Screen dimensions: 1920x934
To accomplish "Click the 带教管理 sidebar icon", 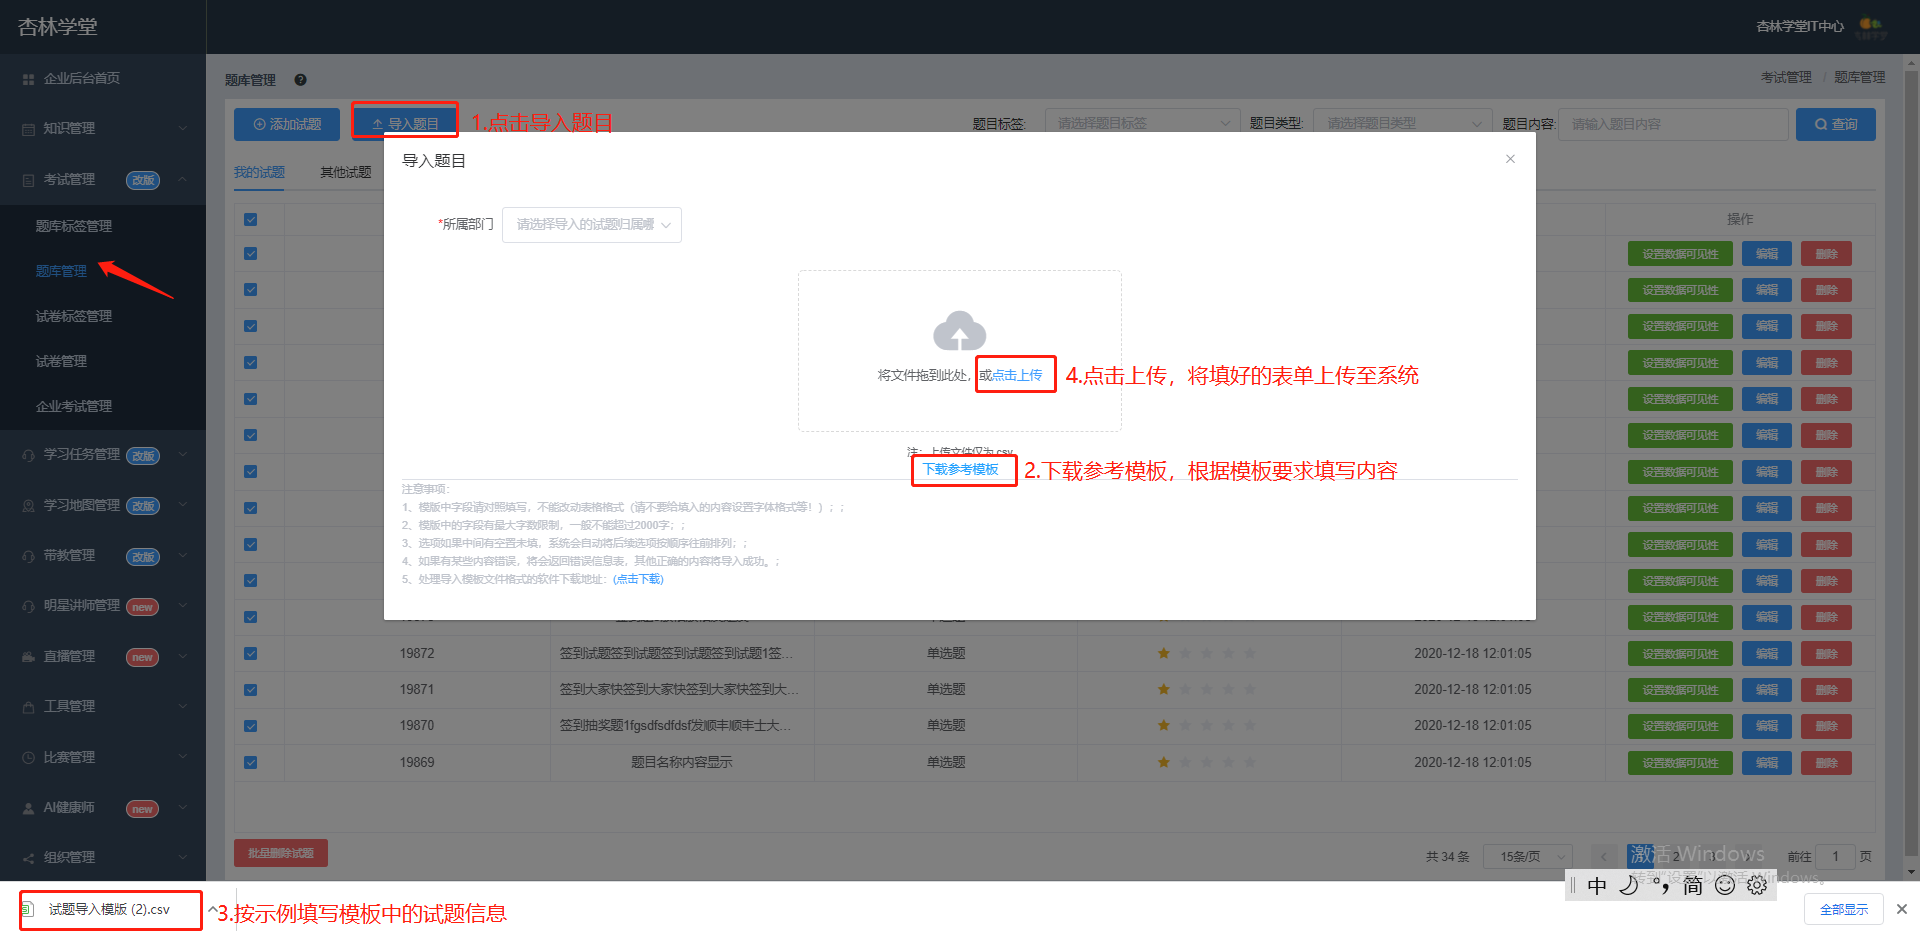I will click(x=28, y=556).
